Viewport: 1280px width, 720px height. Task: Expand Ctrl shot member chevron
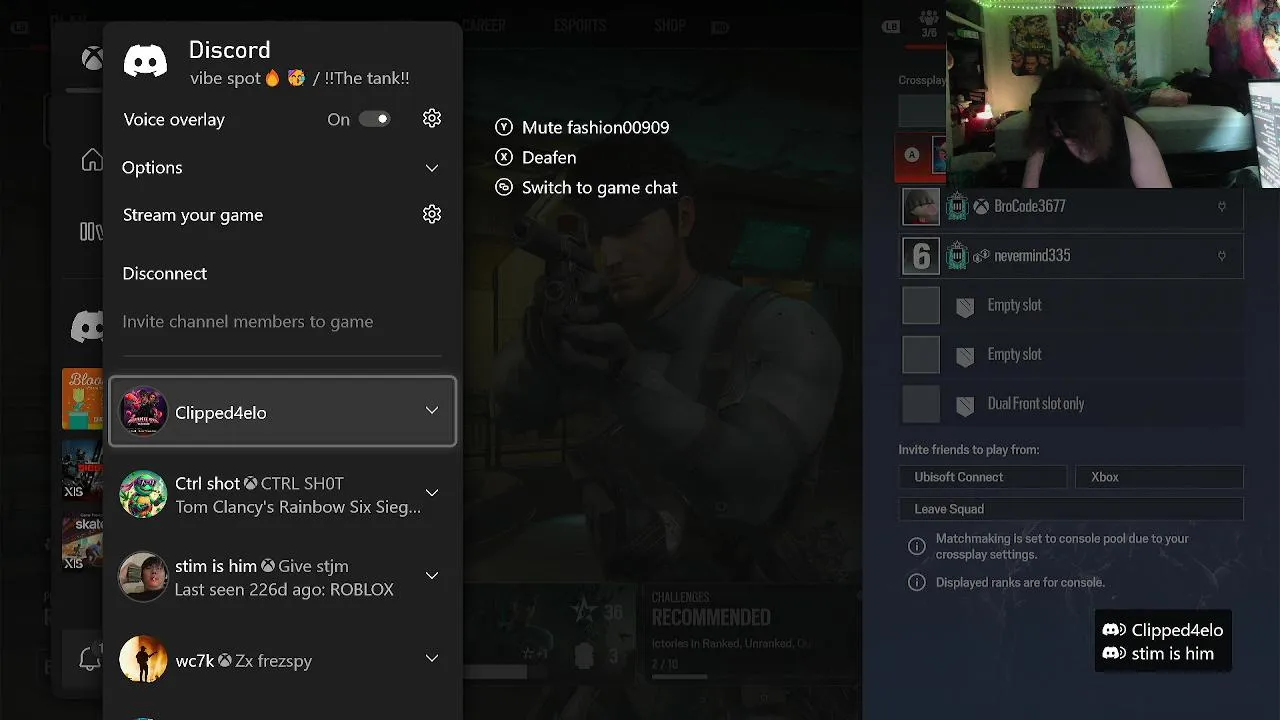click(432, 493)
